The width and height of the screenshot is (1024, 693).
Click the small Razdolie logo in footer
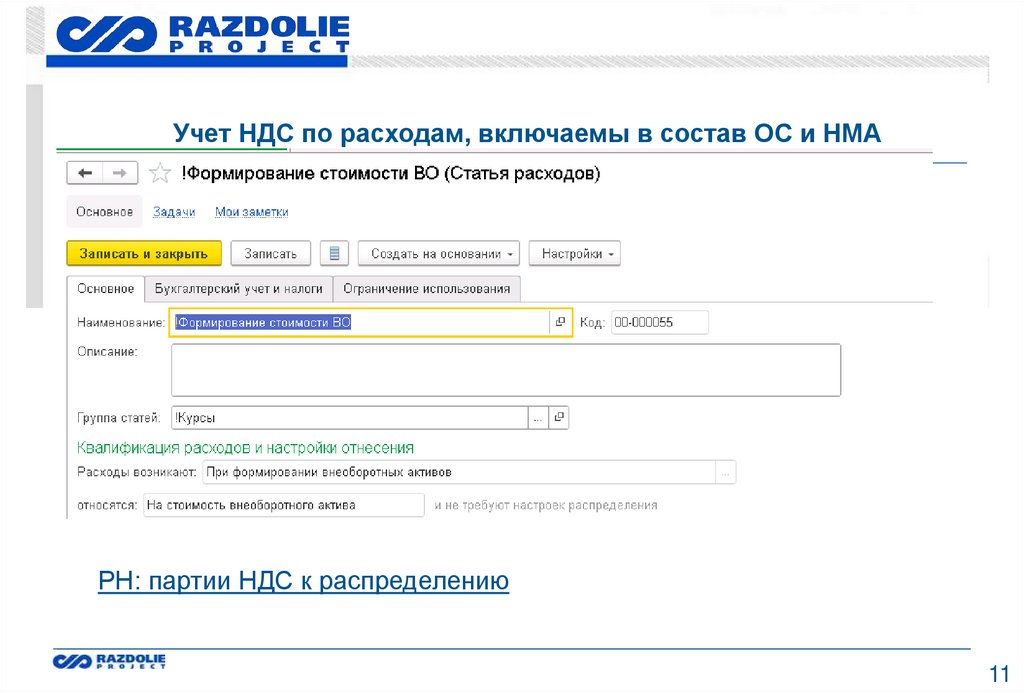click(x=109, y=661)
